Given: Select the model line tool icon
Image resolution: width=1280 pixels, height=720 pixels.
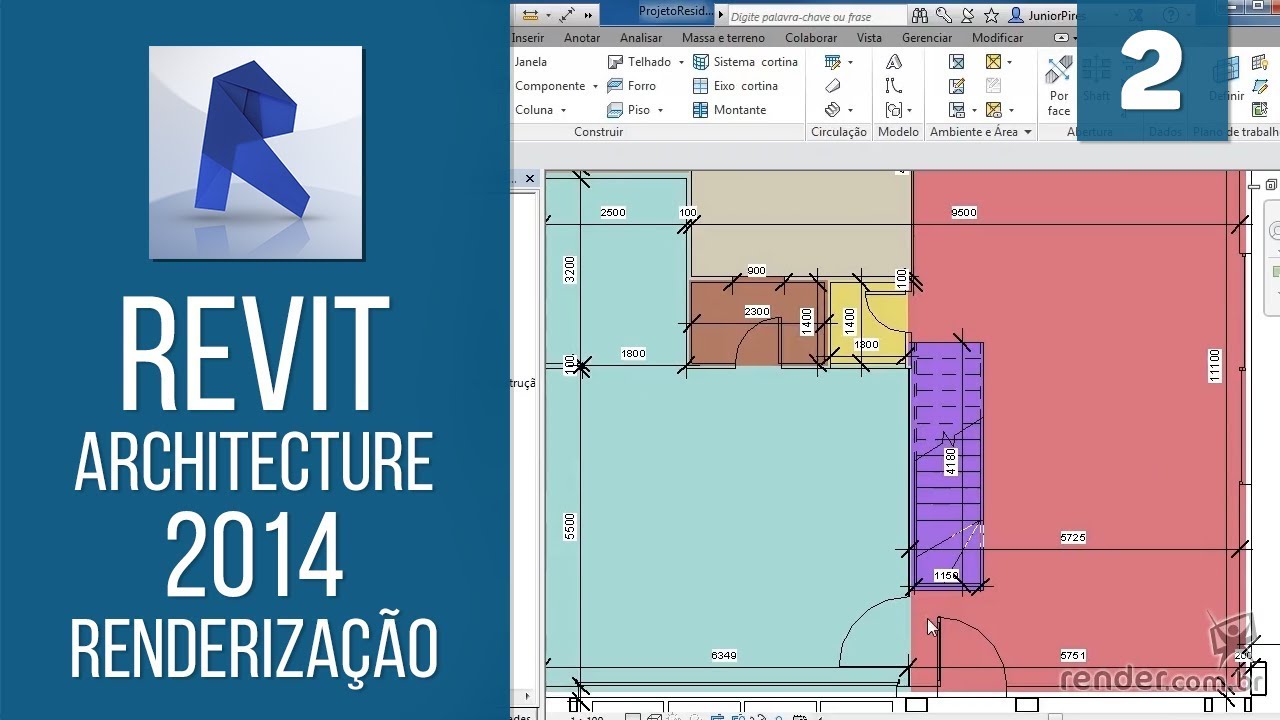Looking at the screenshot, I should (894, 86).
